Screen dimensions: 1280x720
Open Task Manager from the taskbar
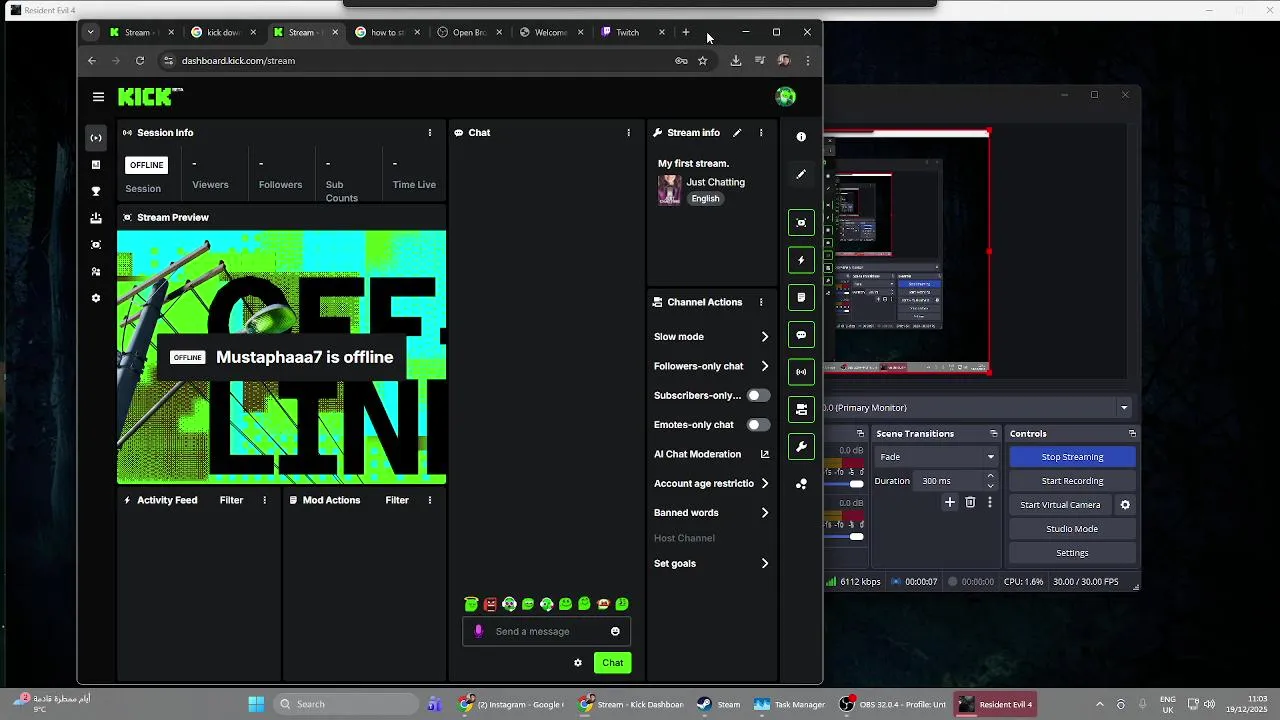click(790, 704)
